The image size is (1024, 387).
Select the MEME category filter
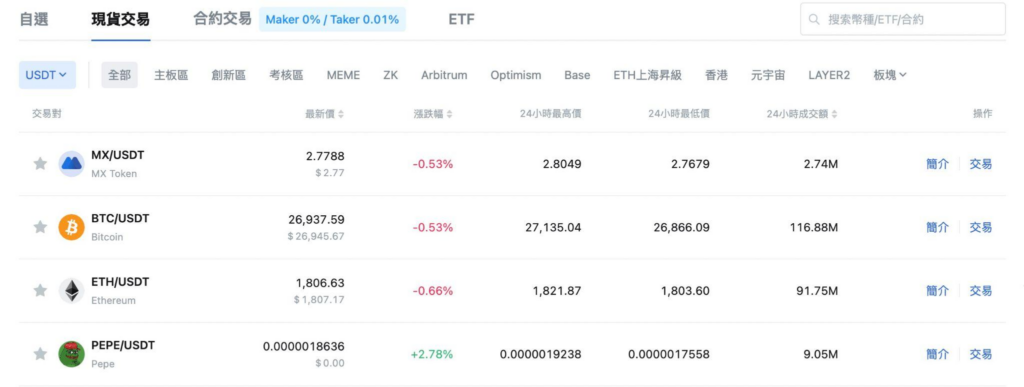click(x=343, y=75)
